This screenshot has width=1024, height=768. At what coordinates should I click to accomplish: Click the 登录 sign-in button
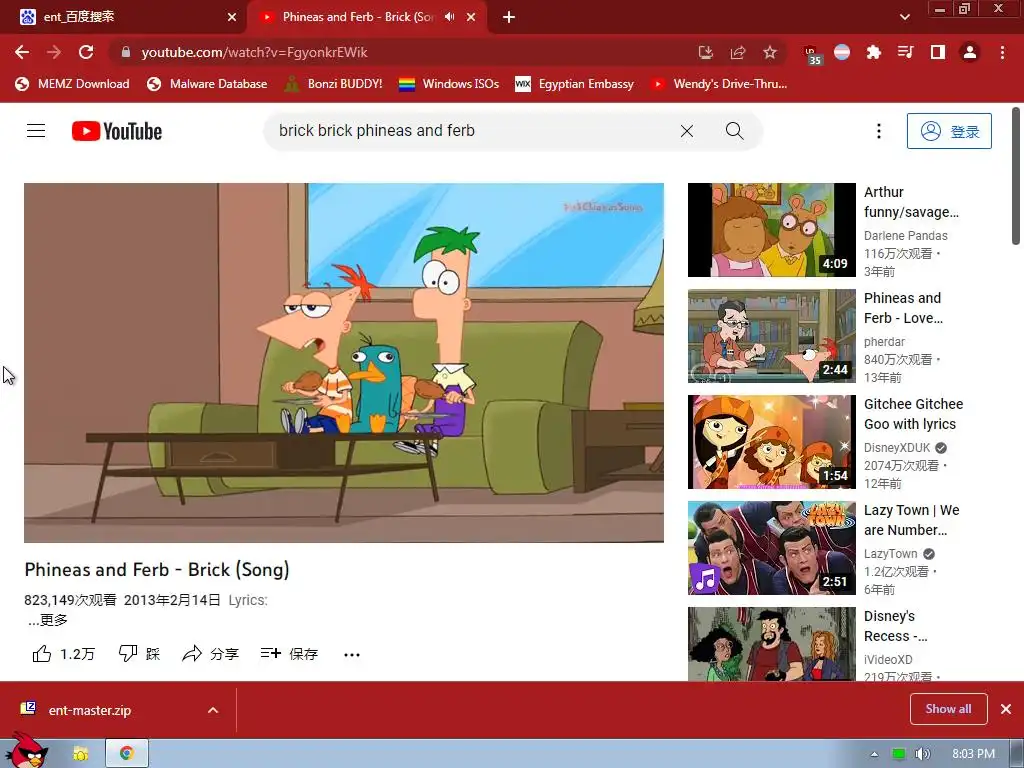click(x=949, y=131)
